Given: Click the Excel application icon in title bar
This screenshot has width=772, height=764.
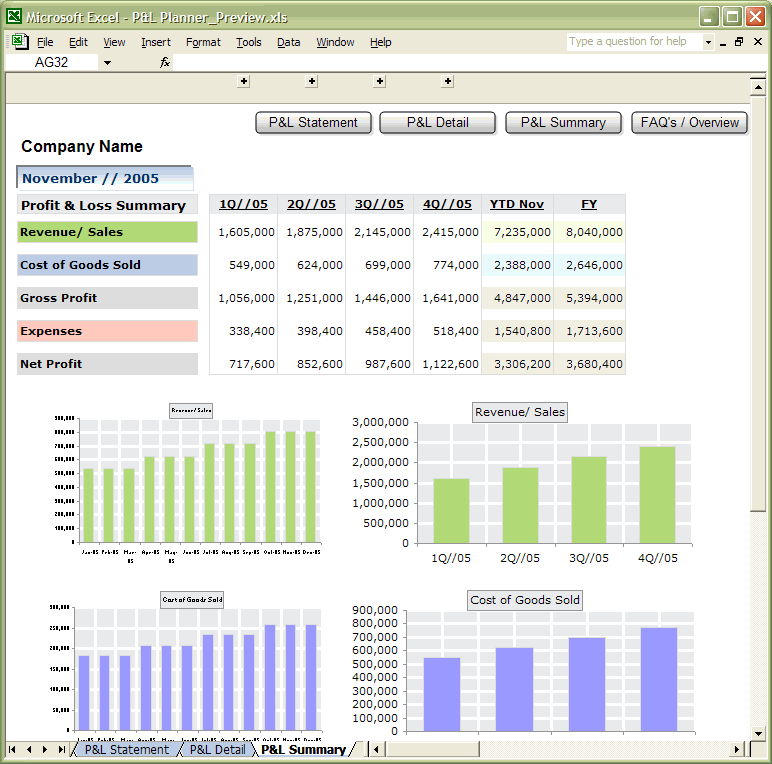Looking at the screenshot, I should [14, 16].
